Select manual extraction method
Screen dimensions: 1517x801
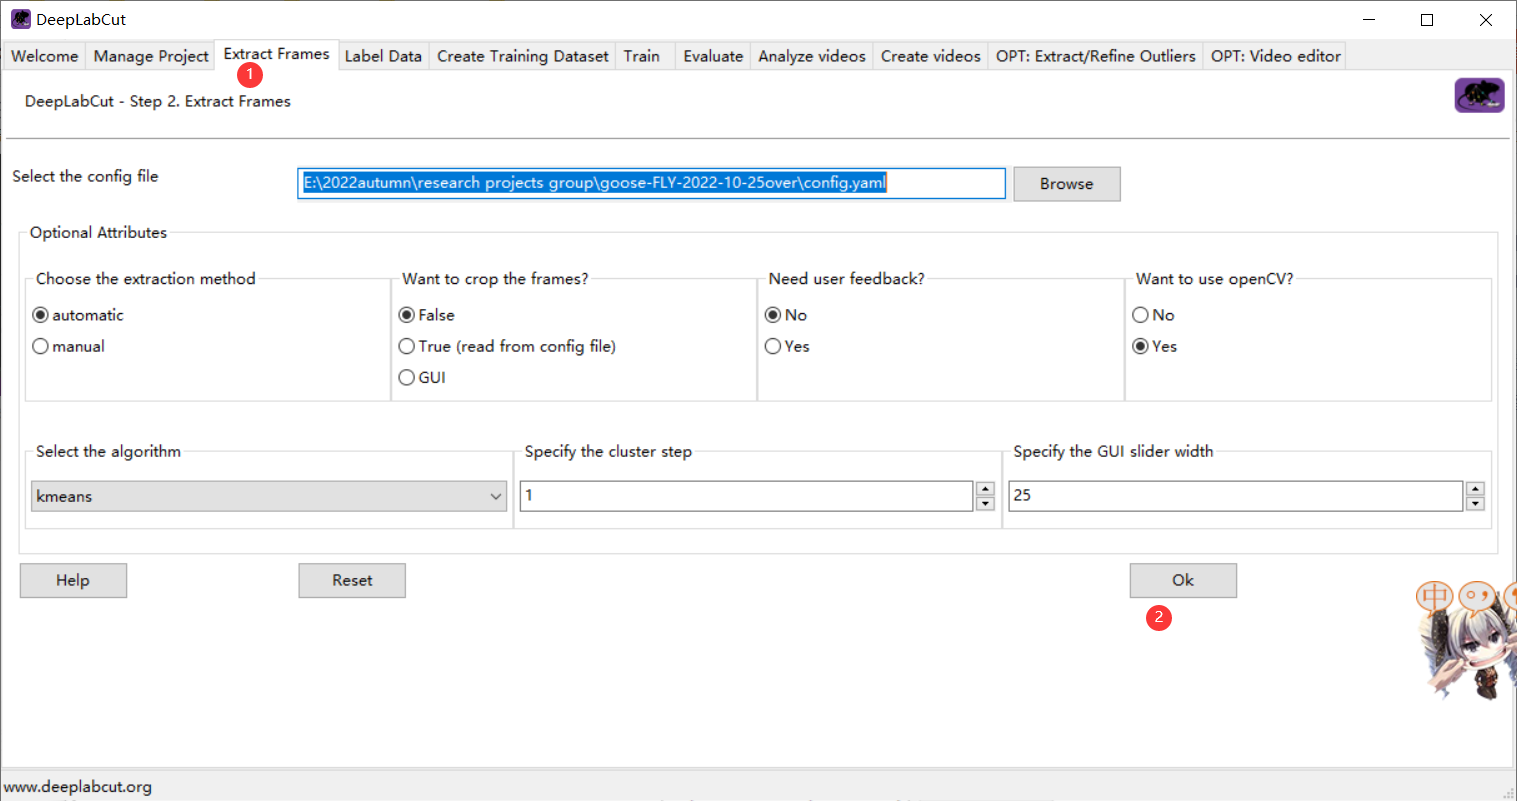[69, 346]
